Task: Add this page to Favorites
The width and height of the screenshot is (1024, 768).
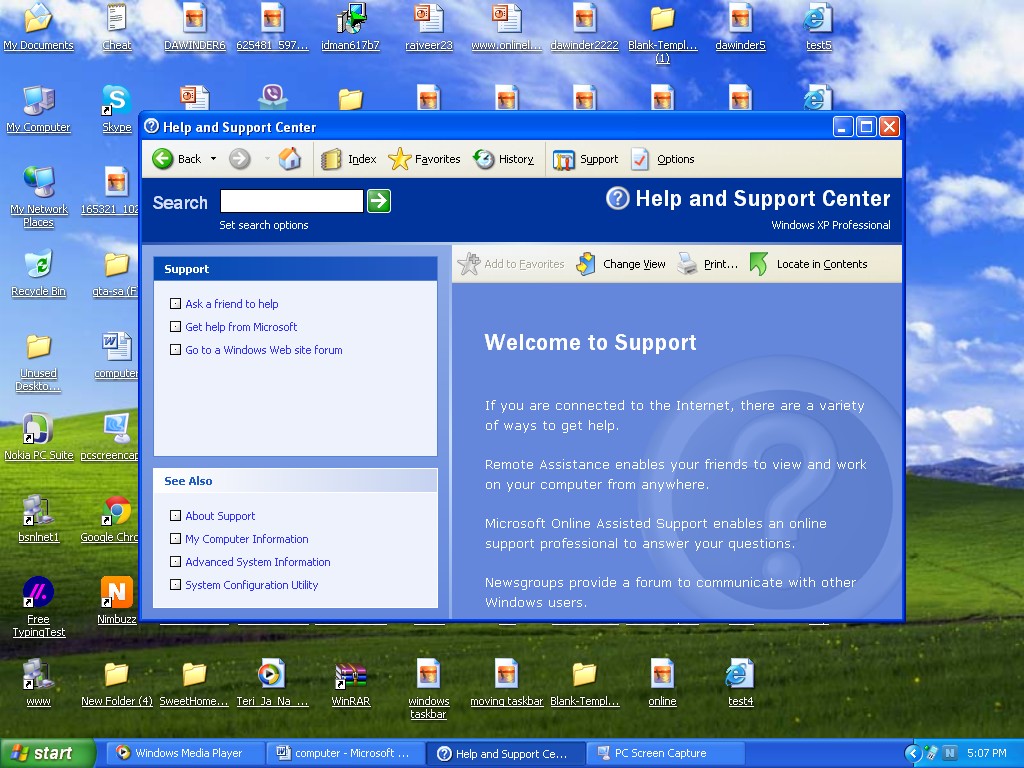Action: 510,264
